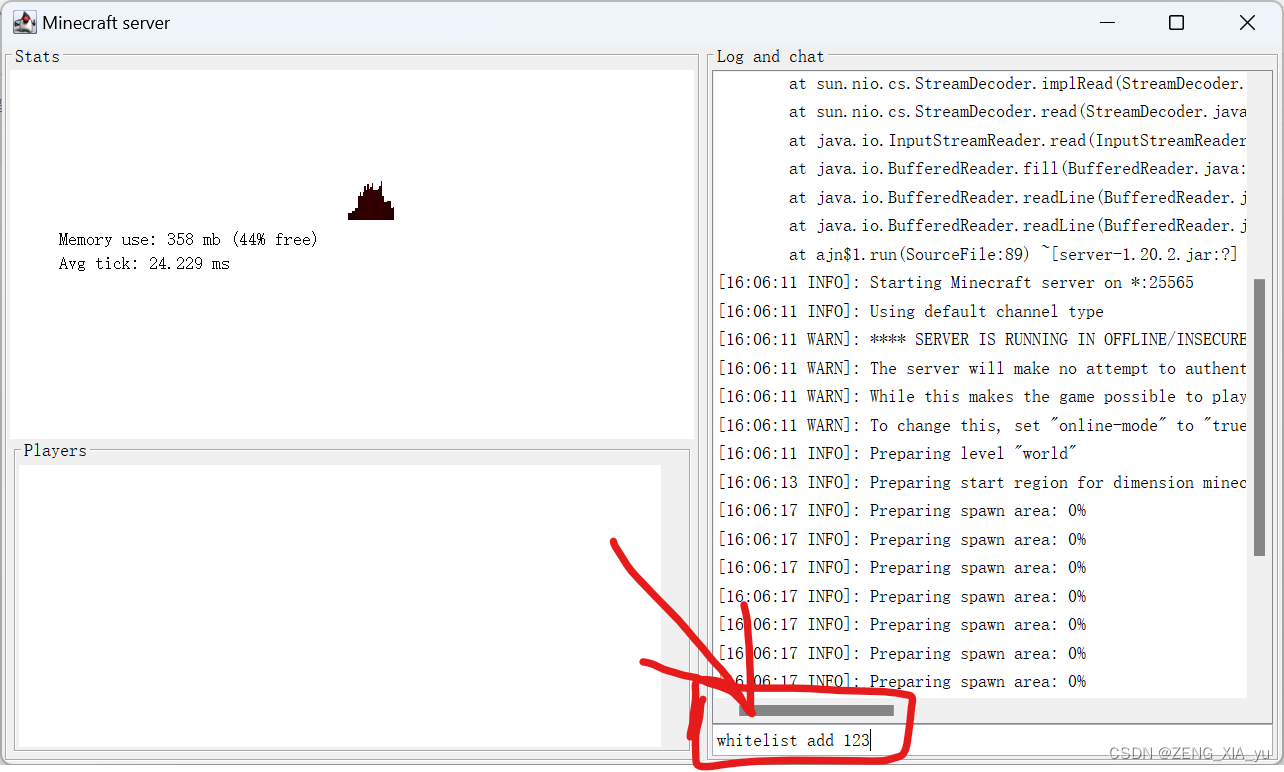Click the 'Players' panel label
The width and height of the screenshot is (1284, 772).
[55, 451]
